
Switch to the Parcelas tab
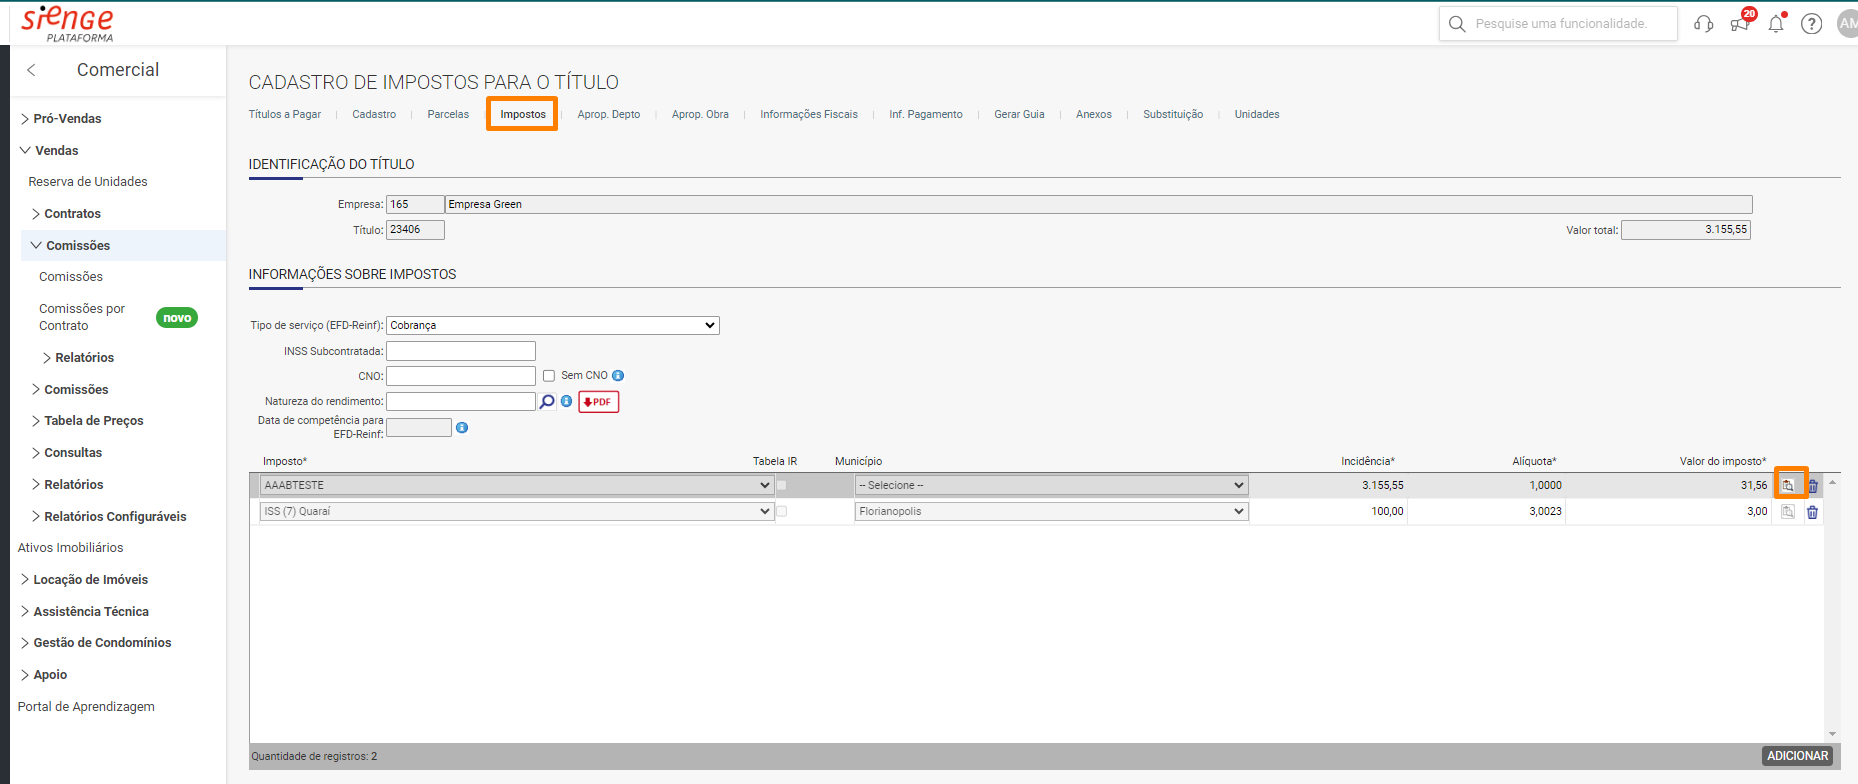448,115
